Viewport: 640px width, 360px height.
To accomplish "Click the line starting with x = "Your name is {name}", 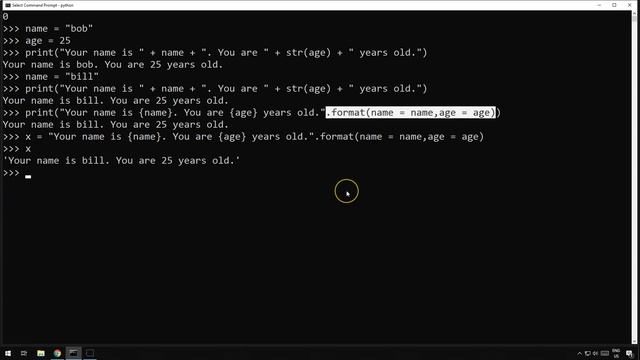I will [x=243, y=137].
